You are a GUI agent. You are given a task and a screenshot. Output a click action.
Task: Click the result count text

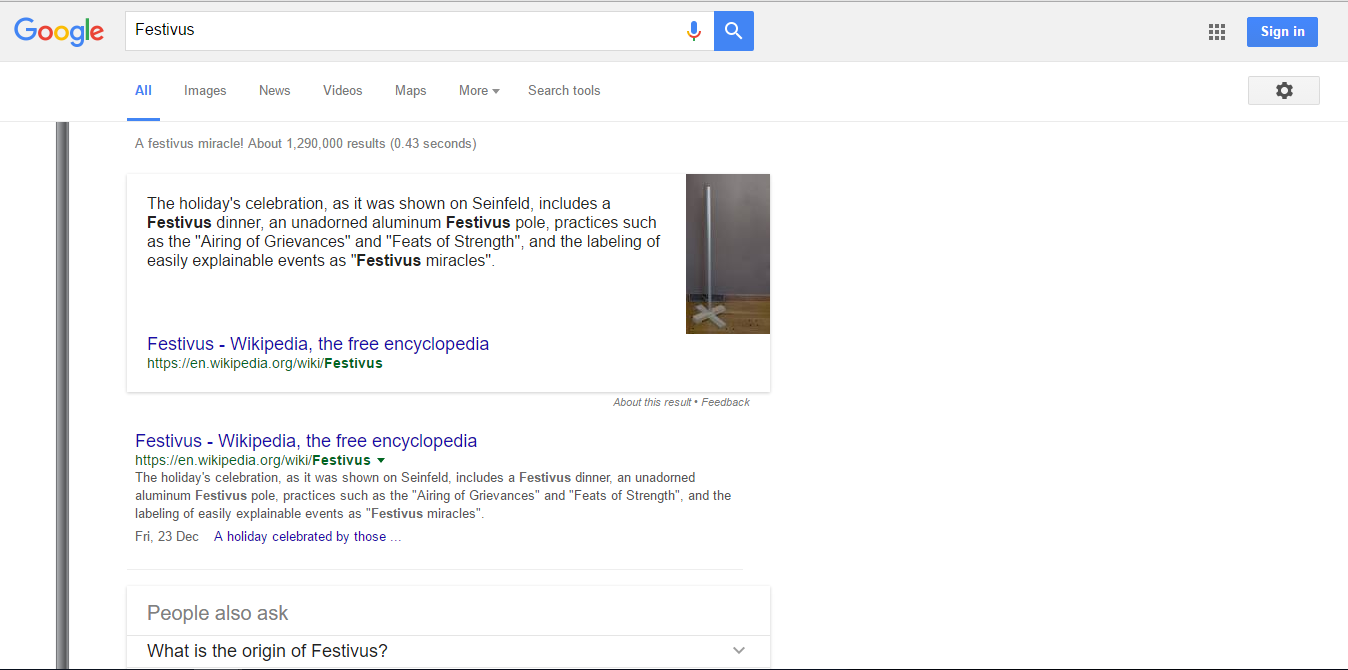[305, 144]
